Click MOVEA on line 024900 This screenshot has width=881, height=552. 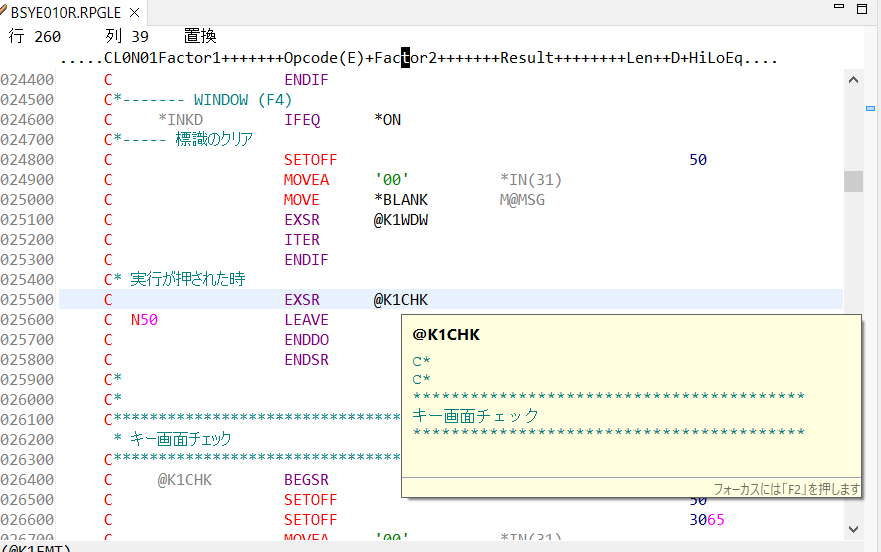pos(306,180)
